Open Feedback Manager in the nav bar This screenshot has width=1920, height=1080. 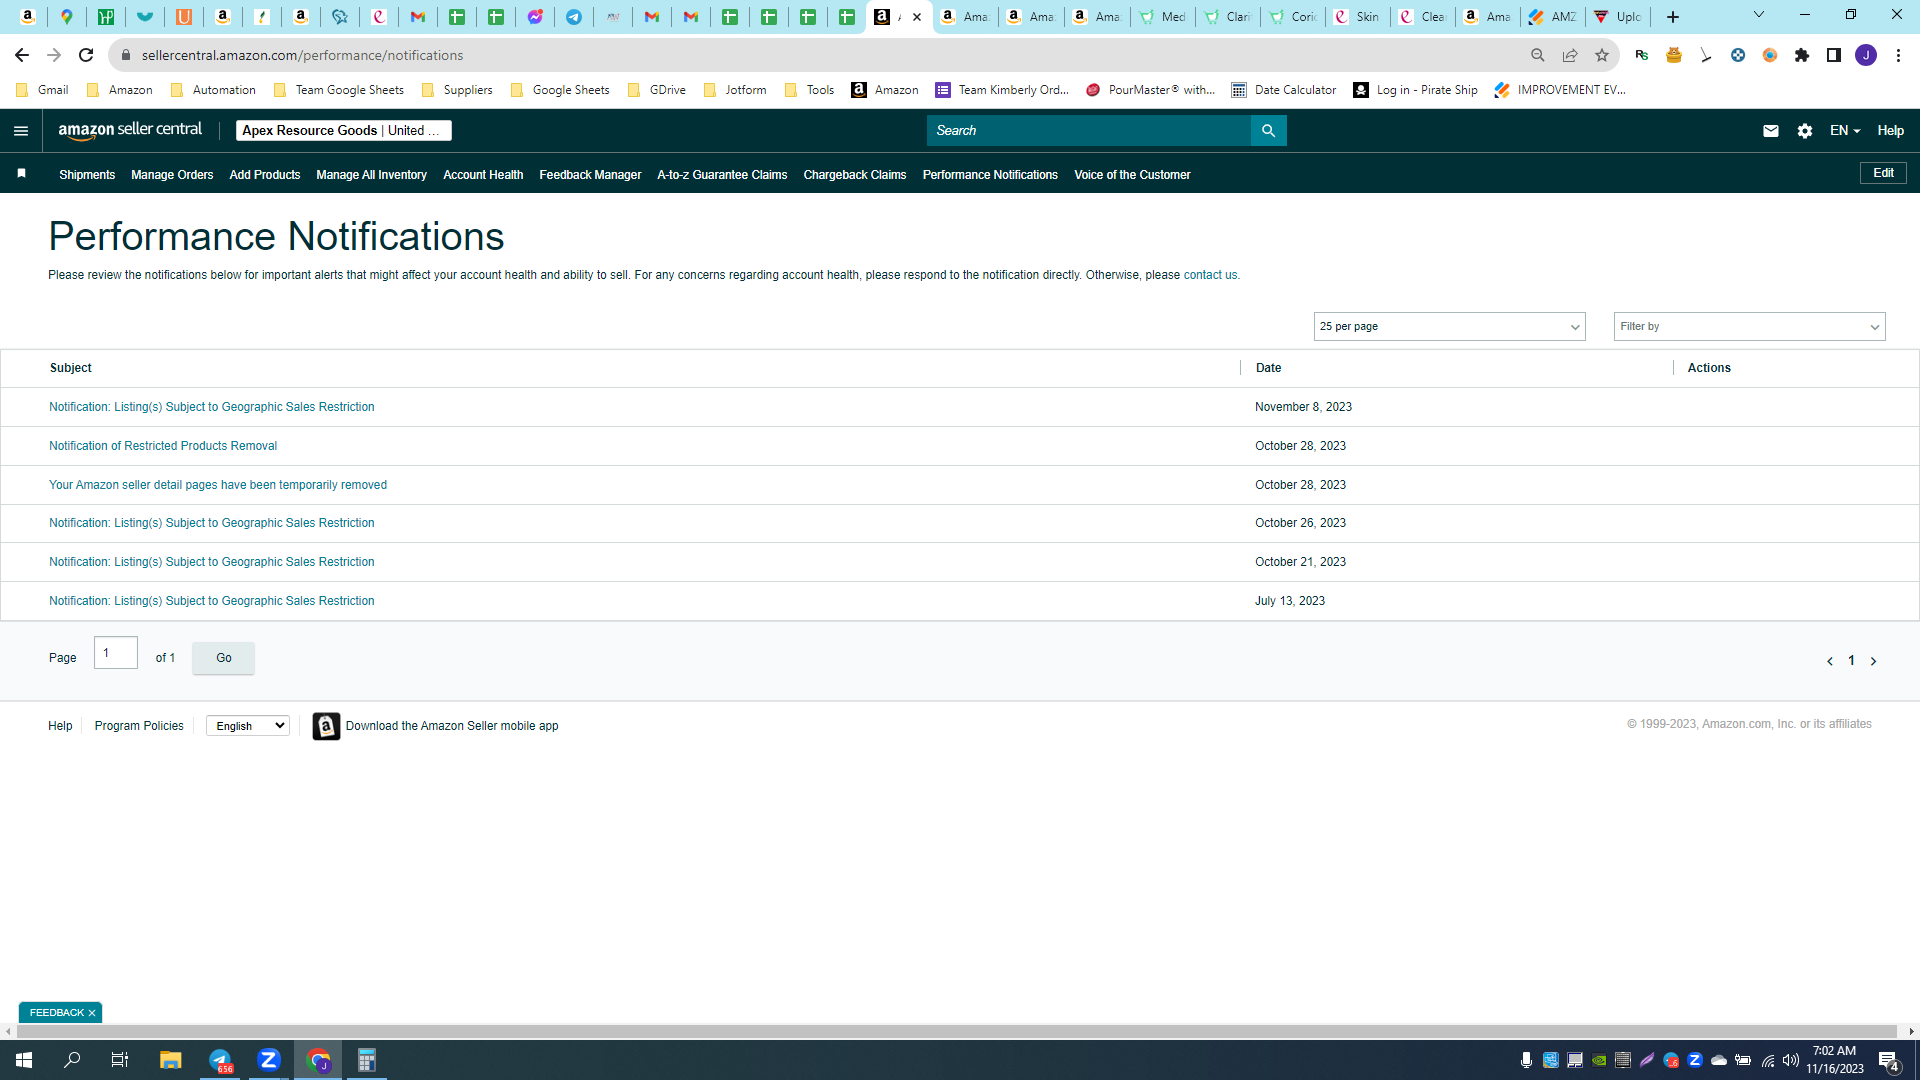tap(590, 175)
